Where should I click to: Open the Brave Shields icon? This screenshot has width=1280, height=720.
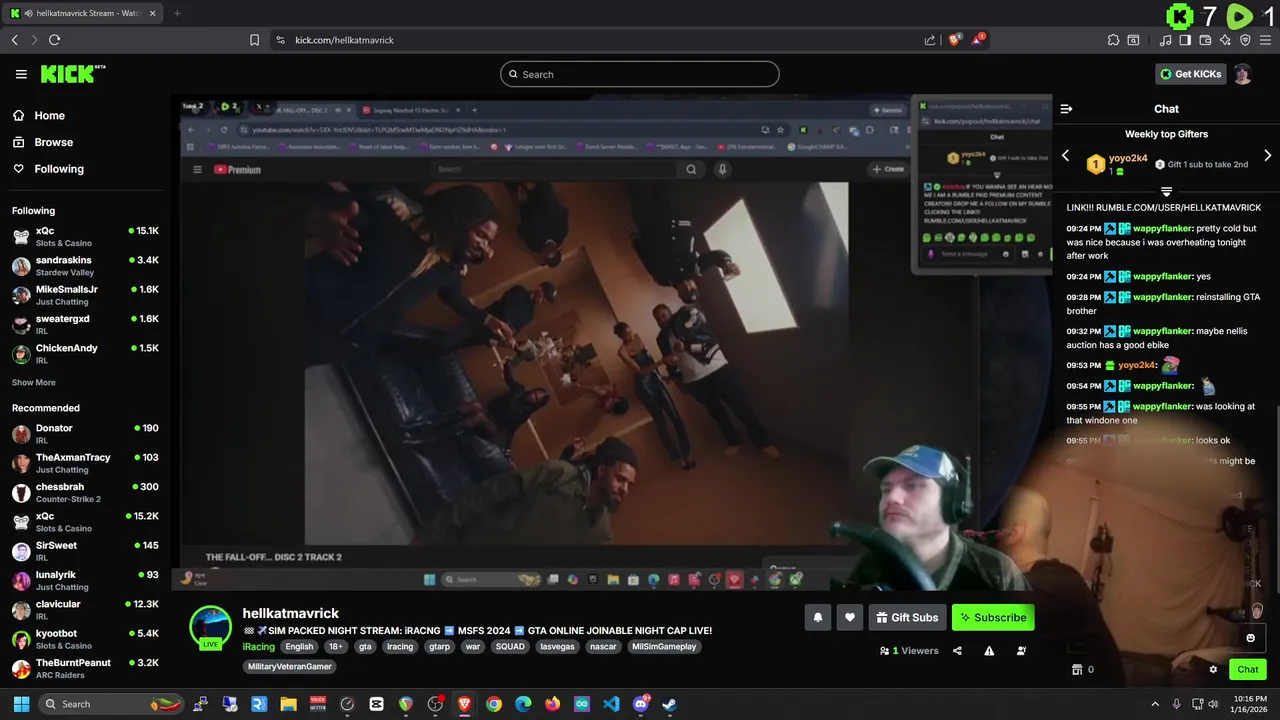pos(954,40)
